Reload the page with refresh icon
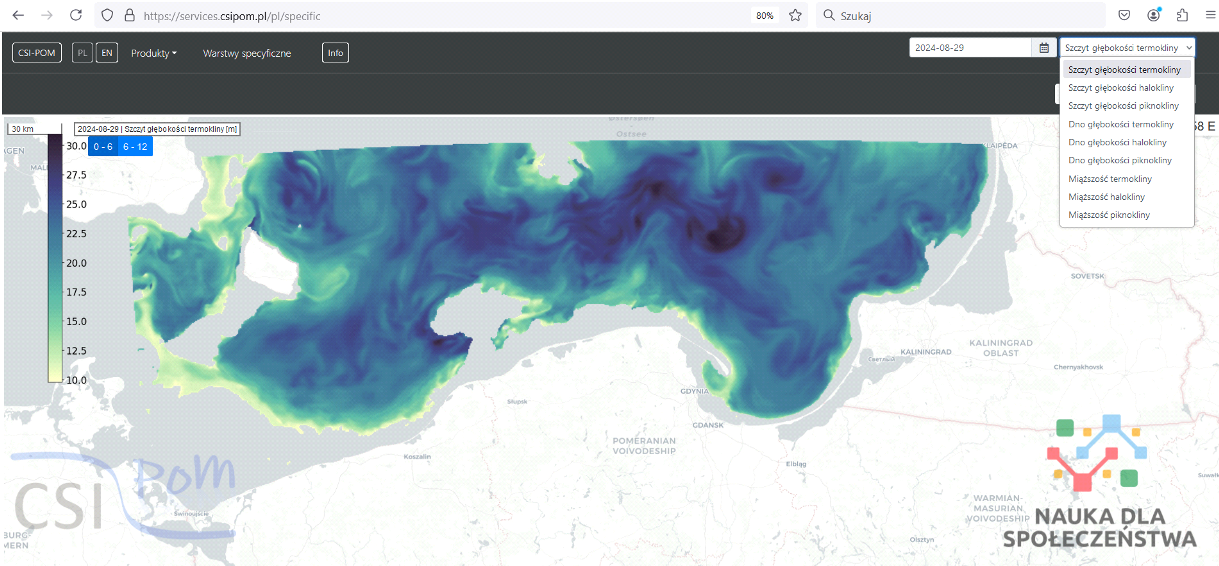 coord(76,16)
